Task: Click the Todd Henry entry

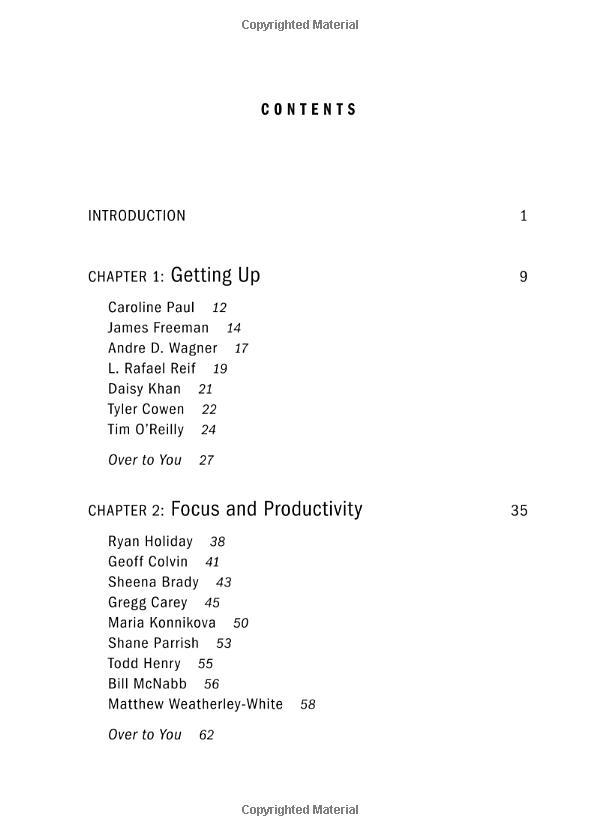Action: coord(144,664)
